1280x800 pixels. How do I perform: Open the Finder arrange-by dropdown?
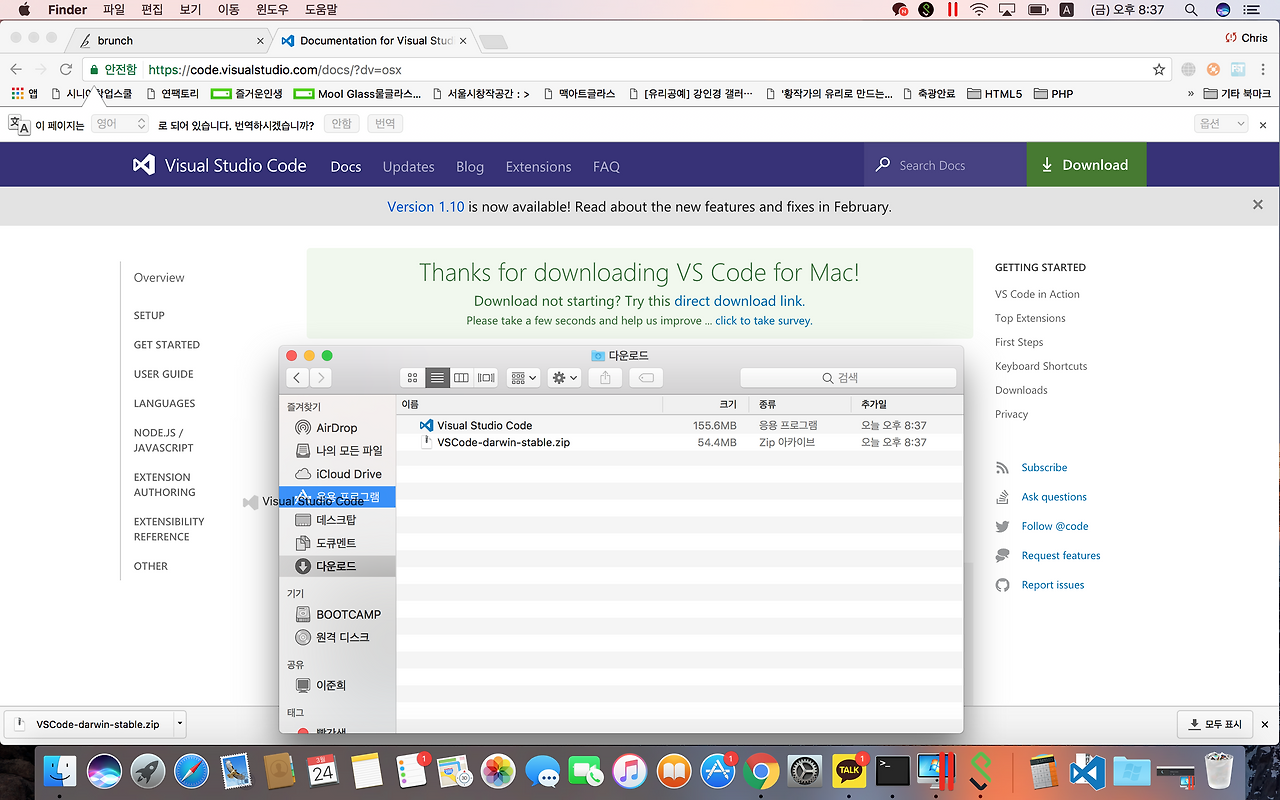pos(523,378)
